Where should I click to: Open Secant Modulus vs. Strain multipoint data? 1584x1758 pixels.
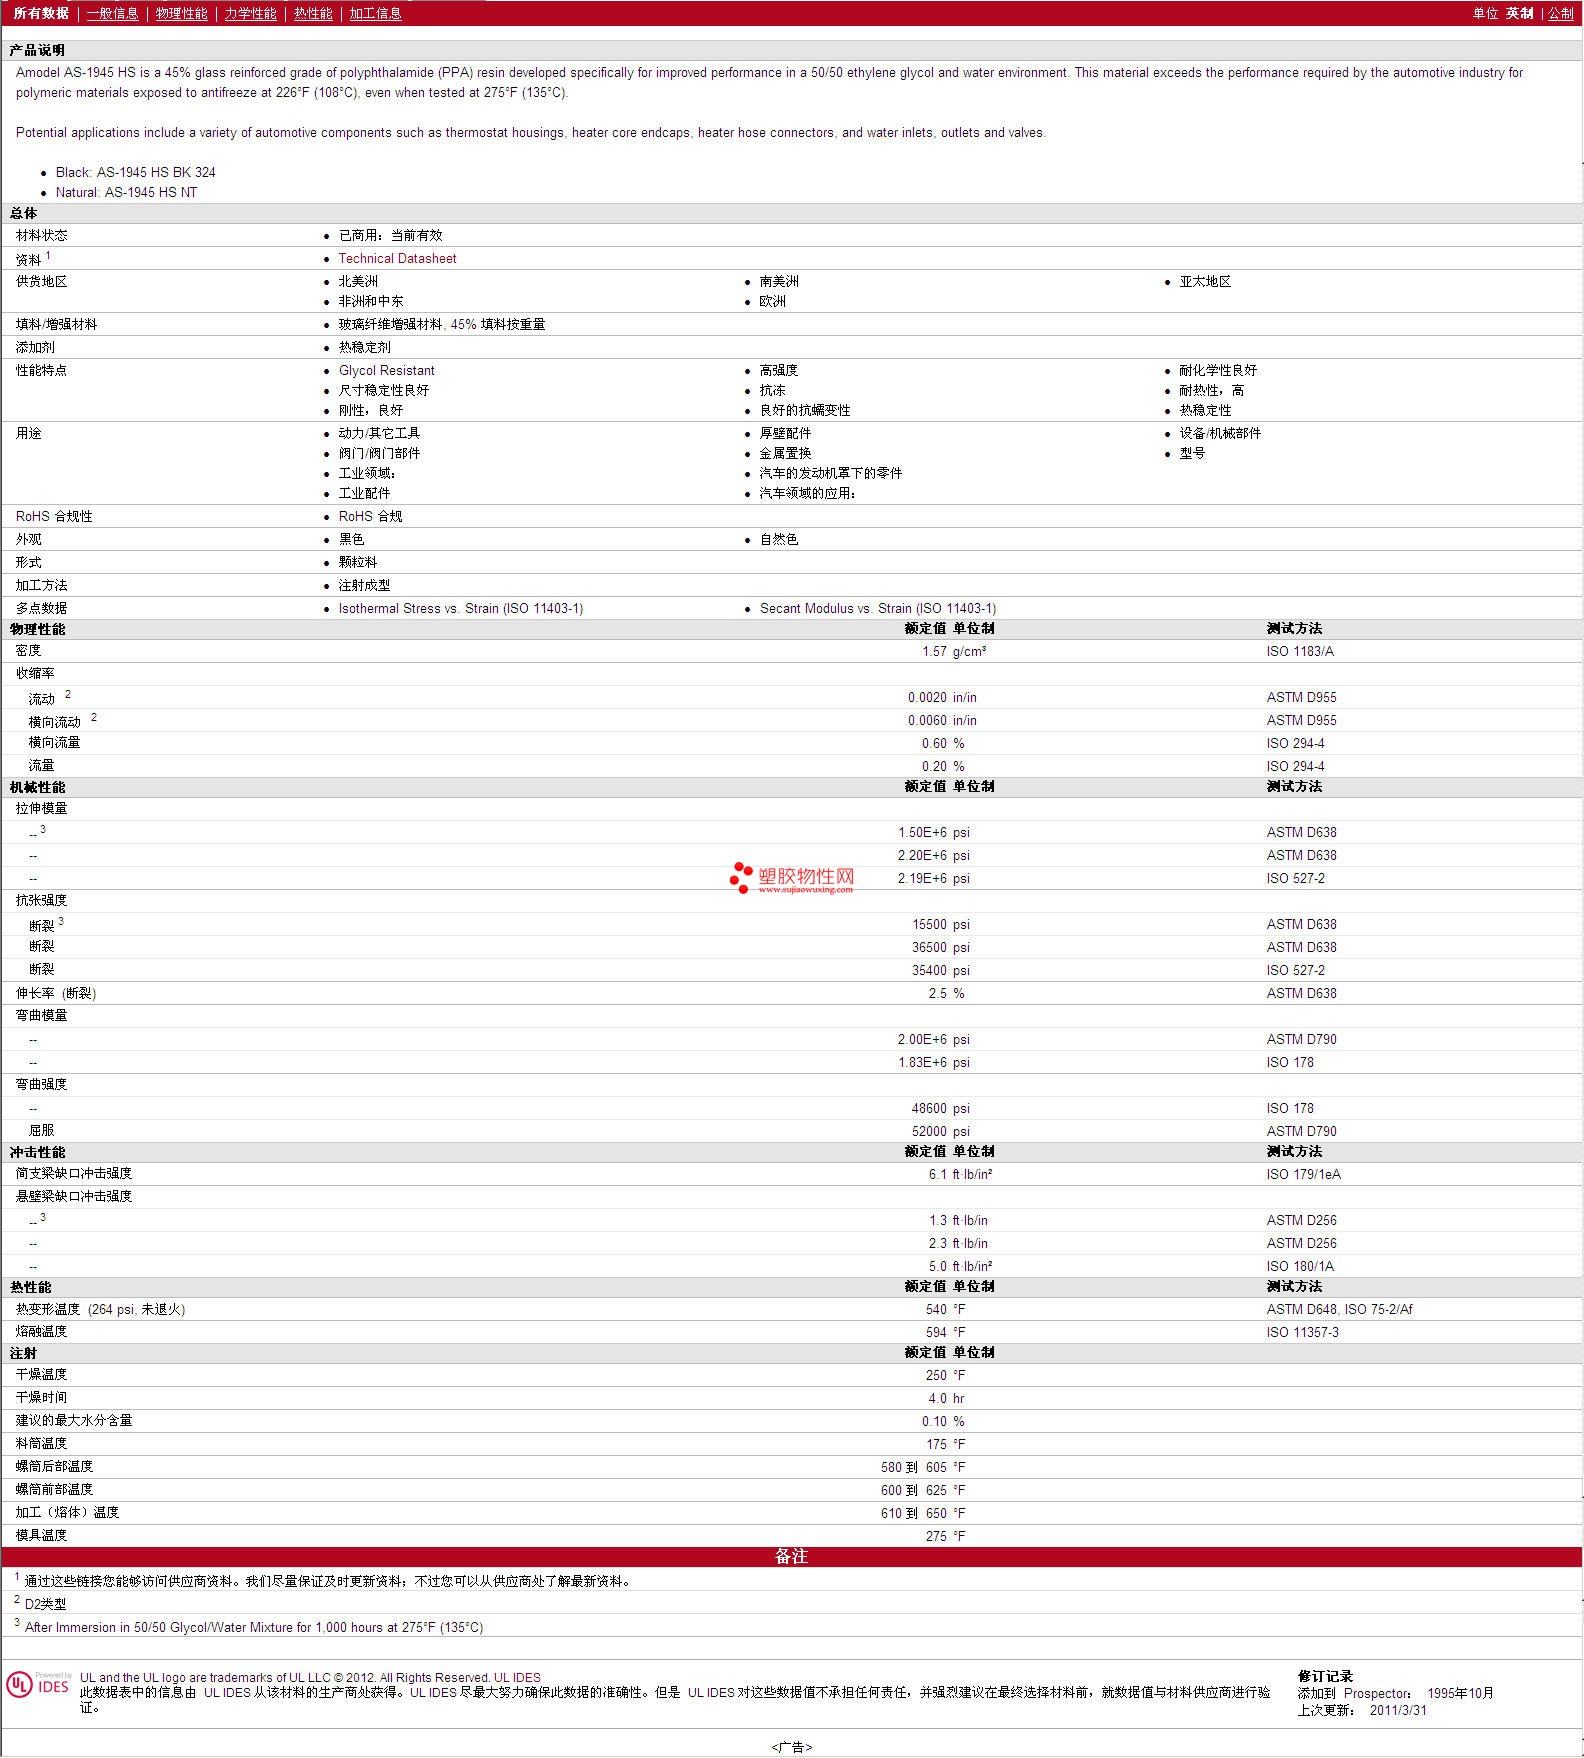point(878,608)
